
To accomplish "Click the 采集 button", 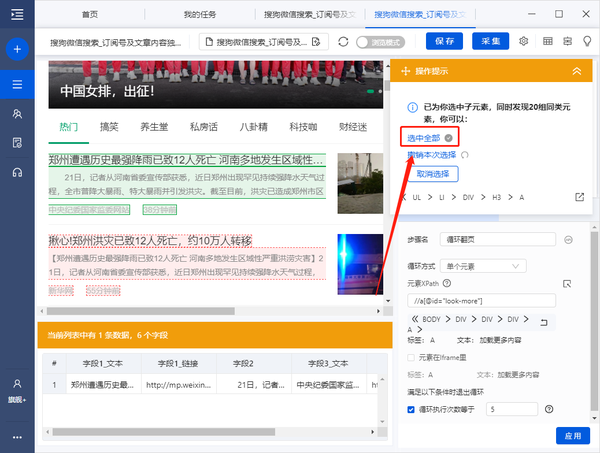I will pos(491,41).
